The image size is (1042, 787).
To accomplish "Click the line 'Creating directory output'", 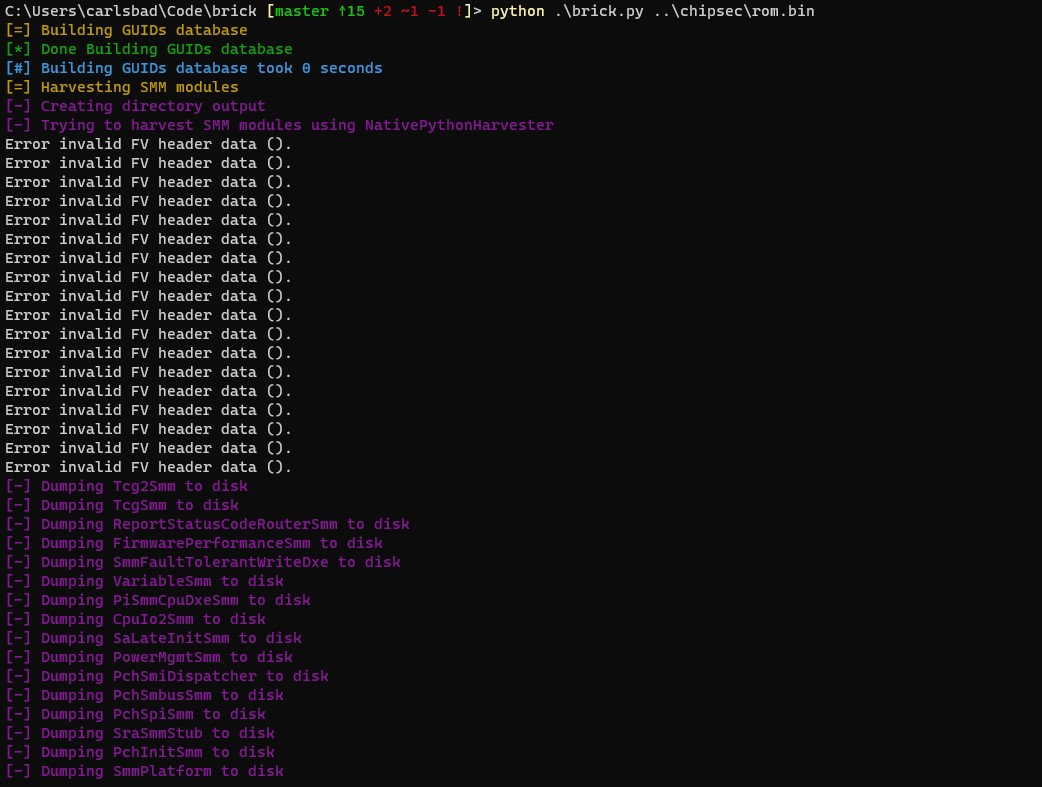I will tap(136, 106).
